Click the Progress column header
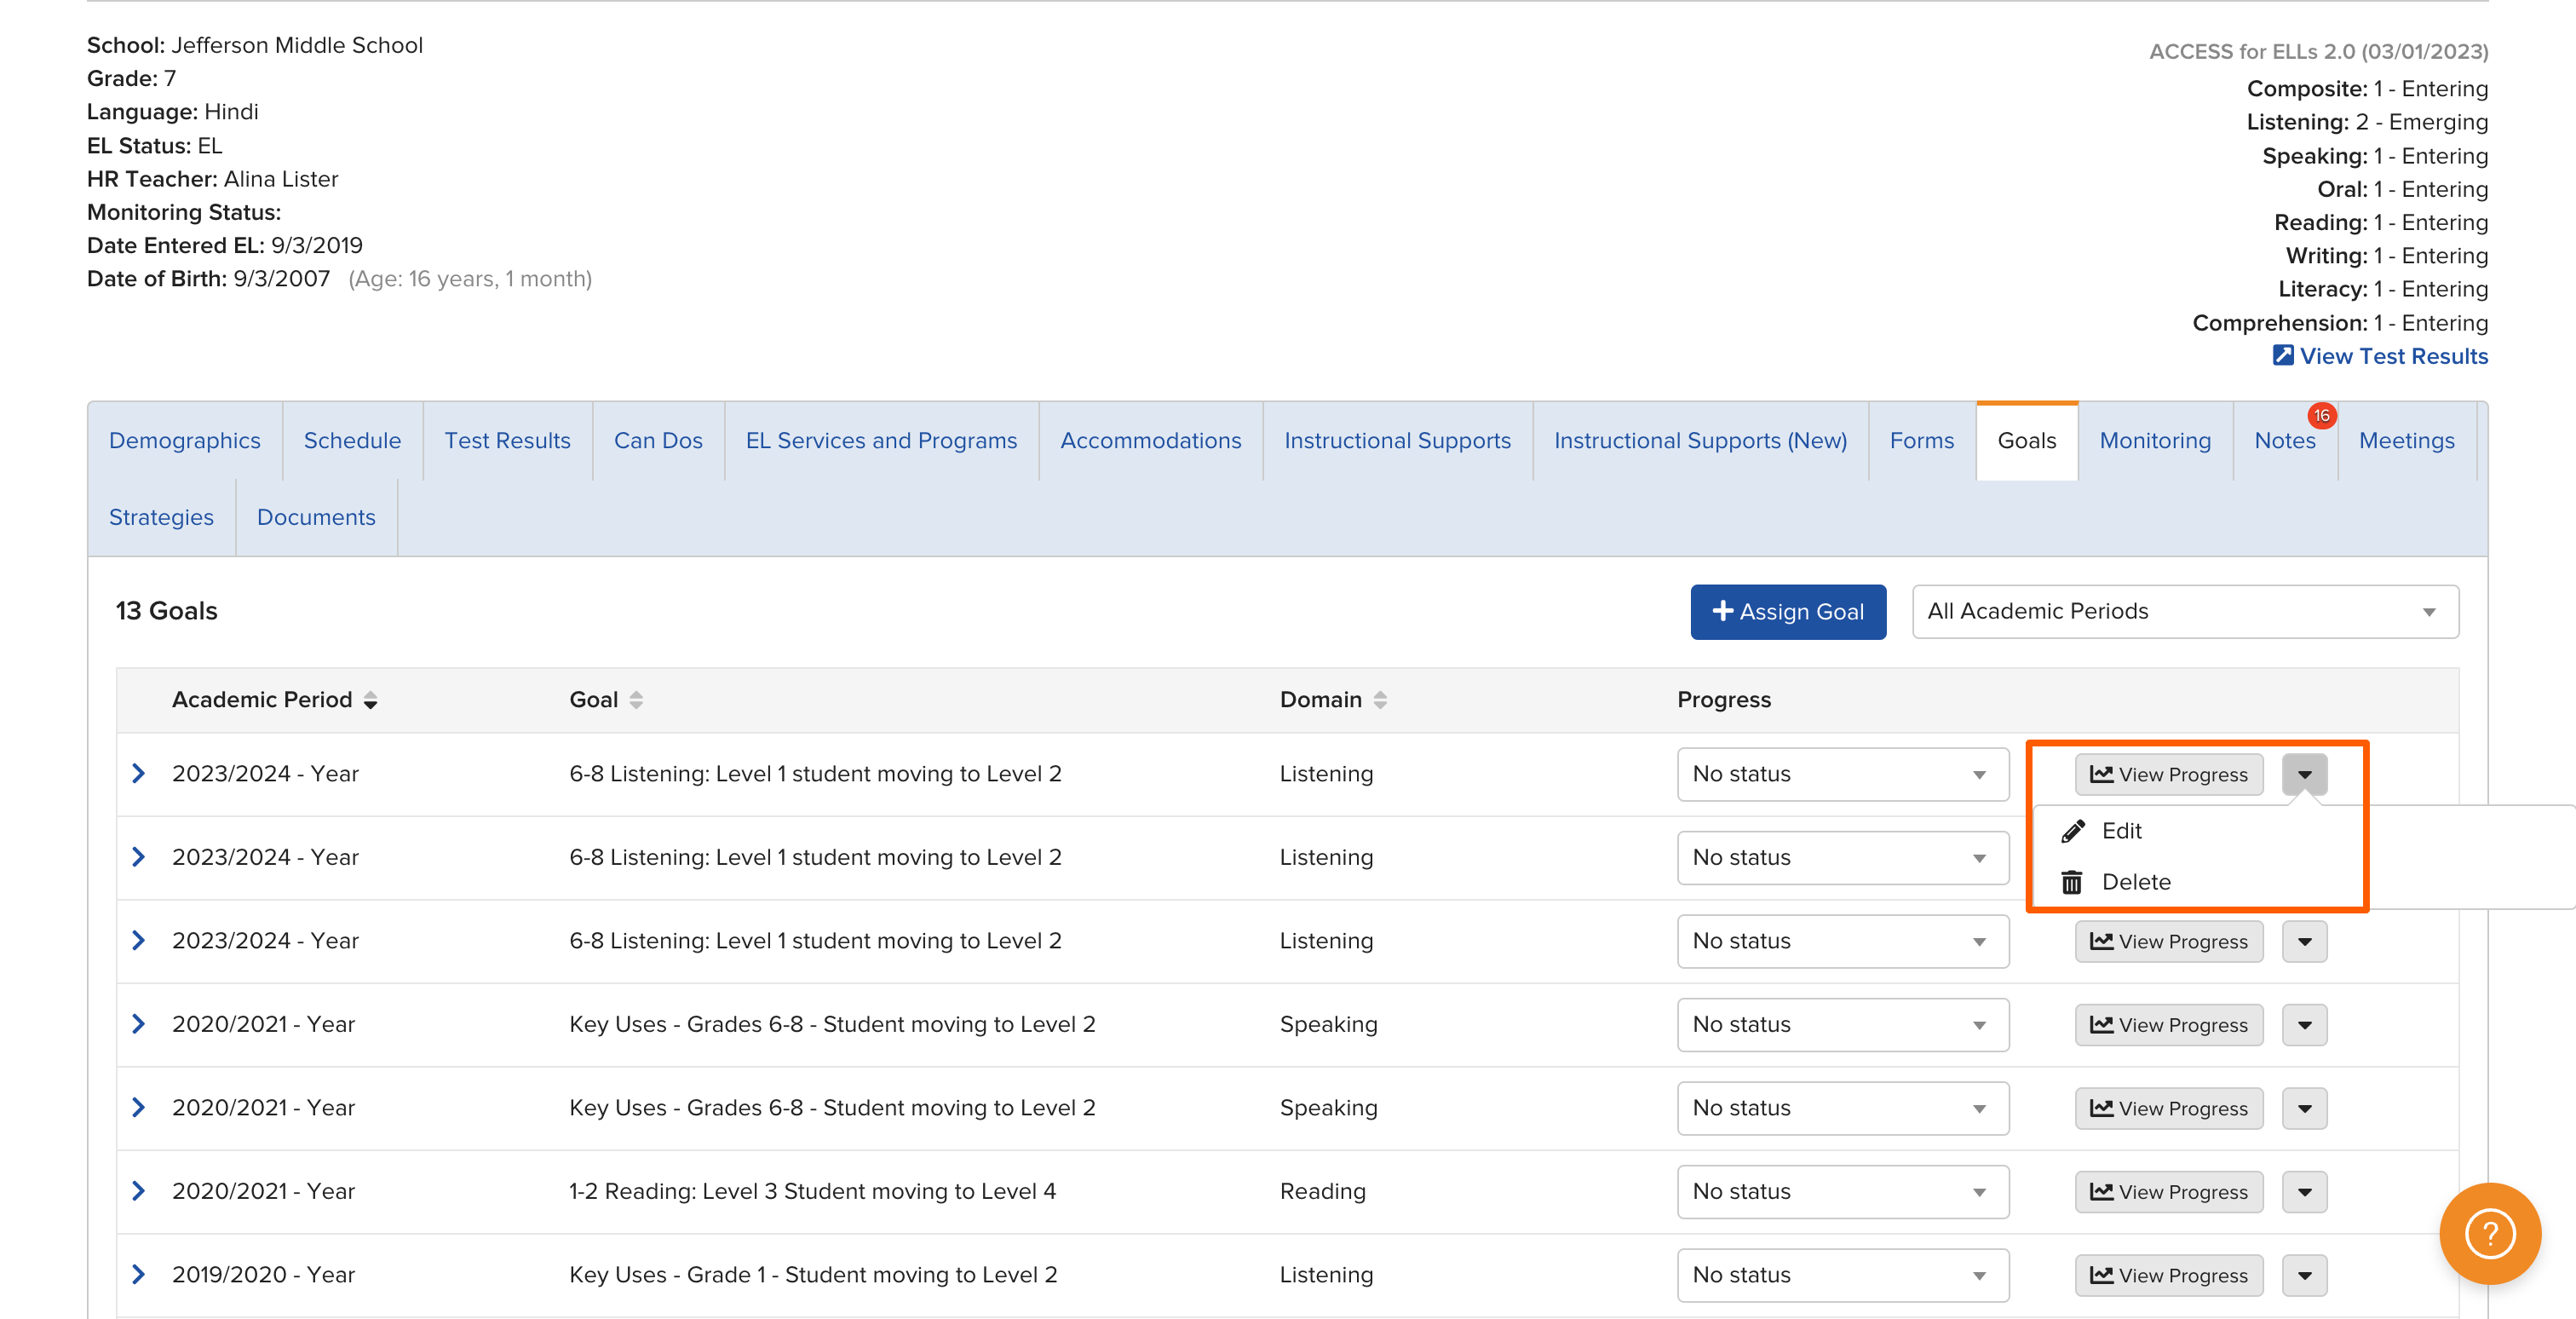2576x1319 pixels. (x=1724, y=700)
